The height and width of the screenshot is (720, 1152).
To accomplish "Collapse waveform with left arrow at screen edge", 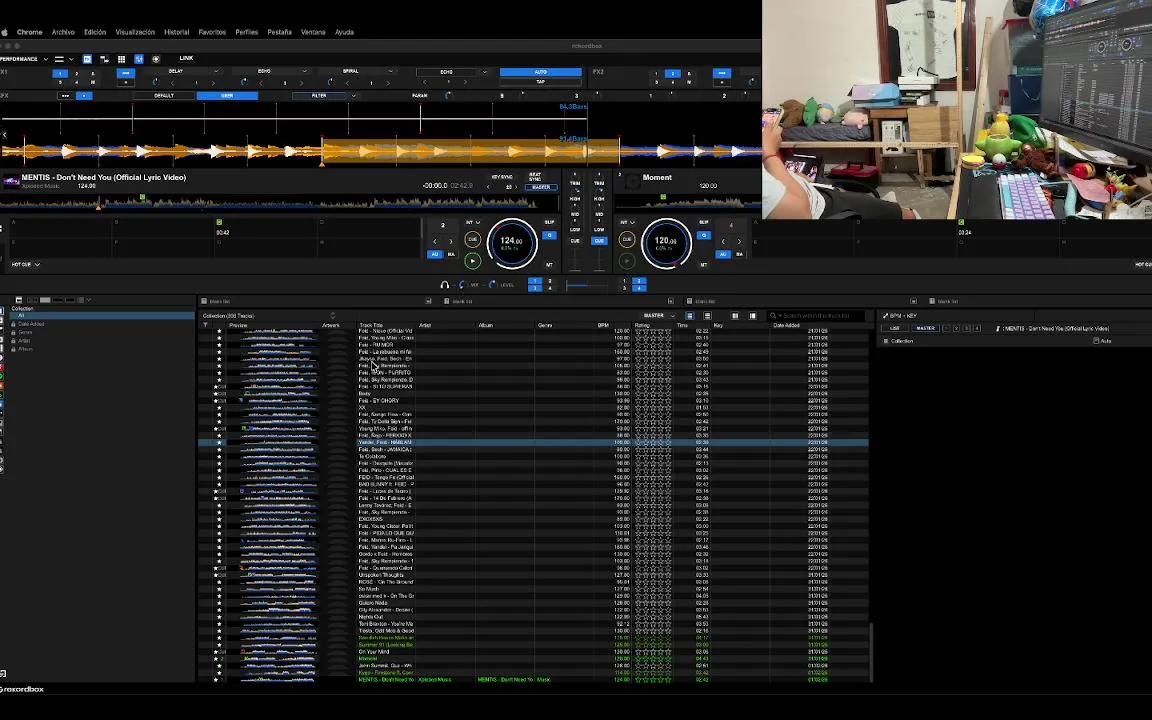I will click(x=4, y=134).
